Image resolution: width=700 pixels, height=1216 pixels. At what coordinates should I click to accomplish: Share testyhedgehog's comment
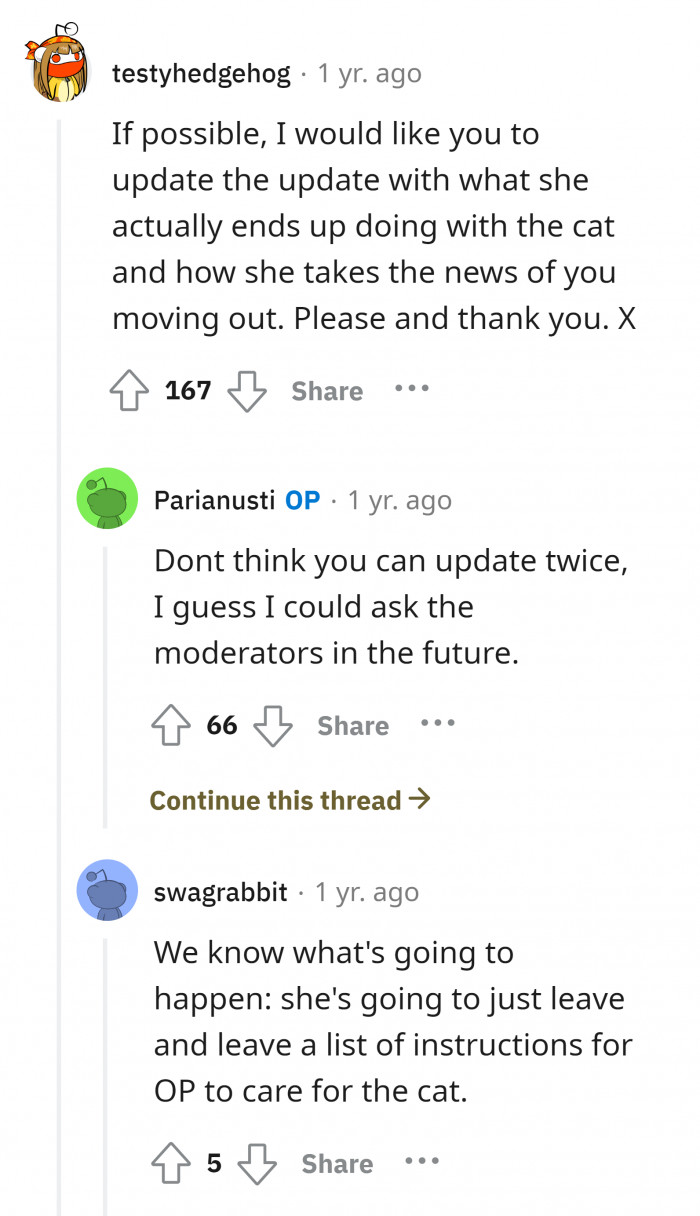[327, 391]
